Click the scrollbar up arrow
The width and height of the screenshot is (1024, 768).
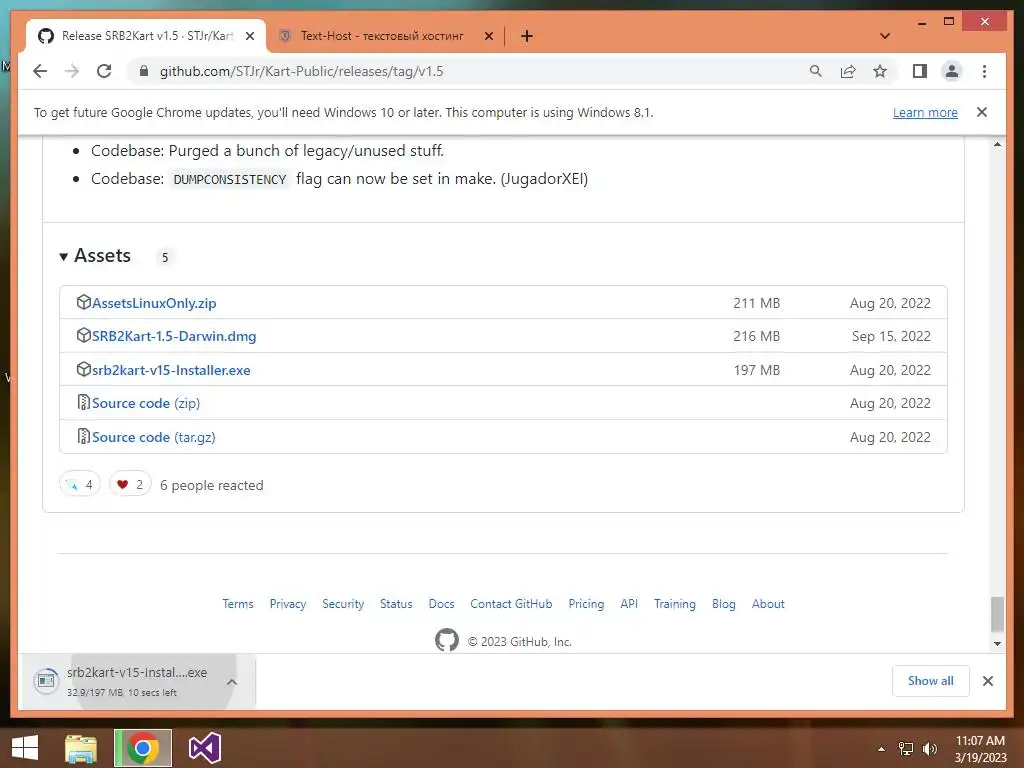coord(997,144)
